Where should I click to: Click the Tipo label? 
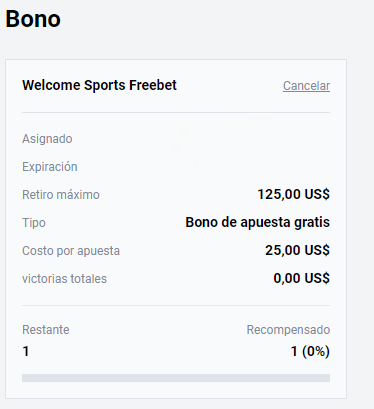(x=34, y=223)
